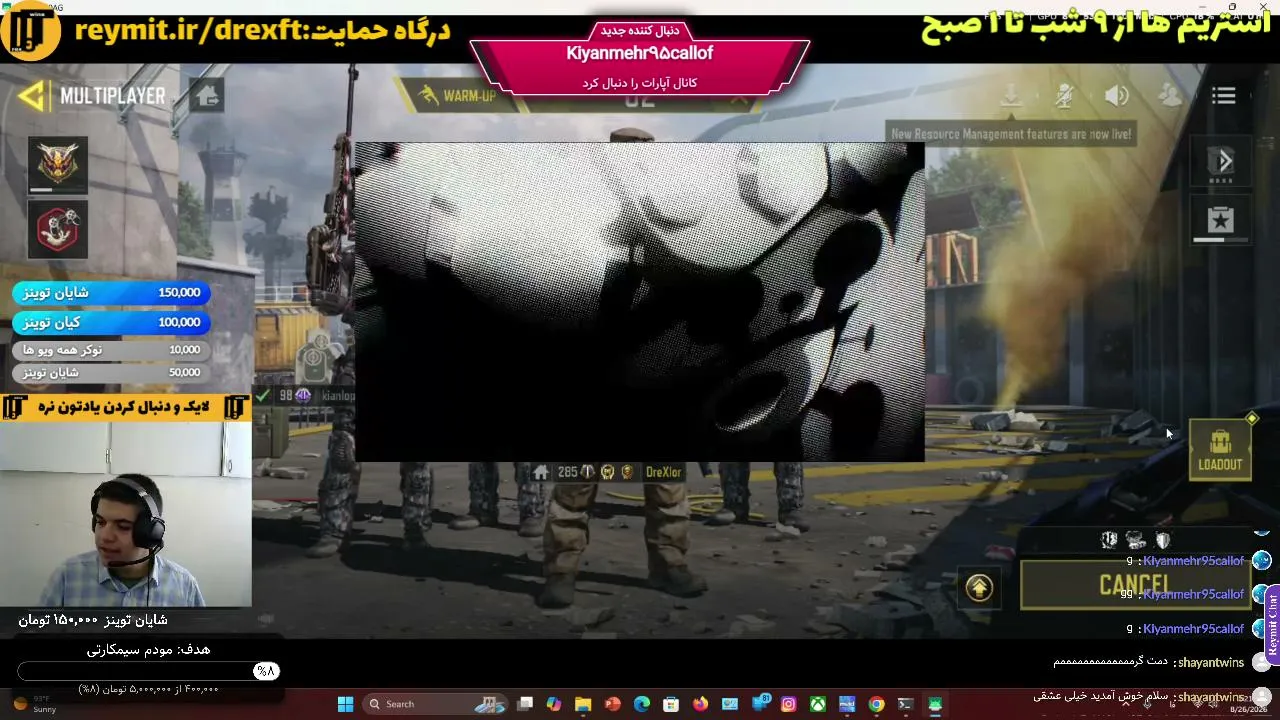The height and width of the screenshot is (720, 1280).
Task: Click the 50,000 donor row
Action: [x=111, y=372]
